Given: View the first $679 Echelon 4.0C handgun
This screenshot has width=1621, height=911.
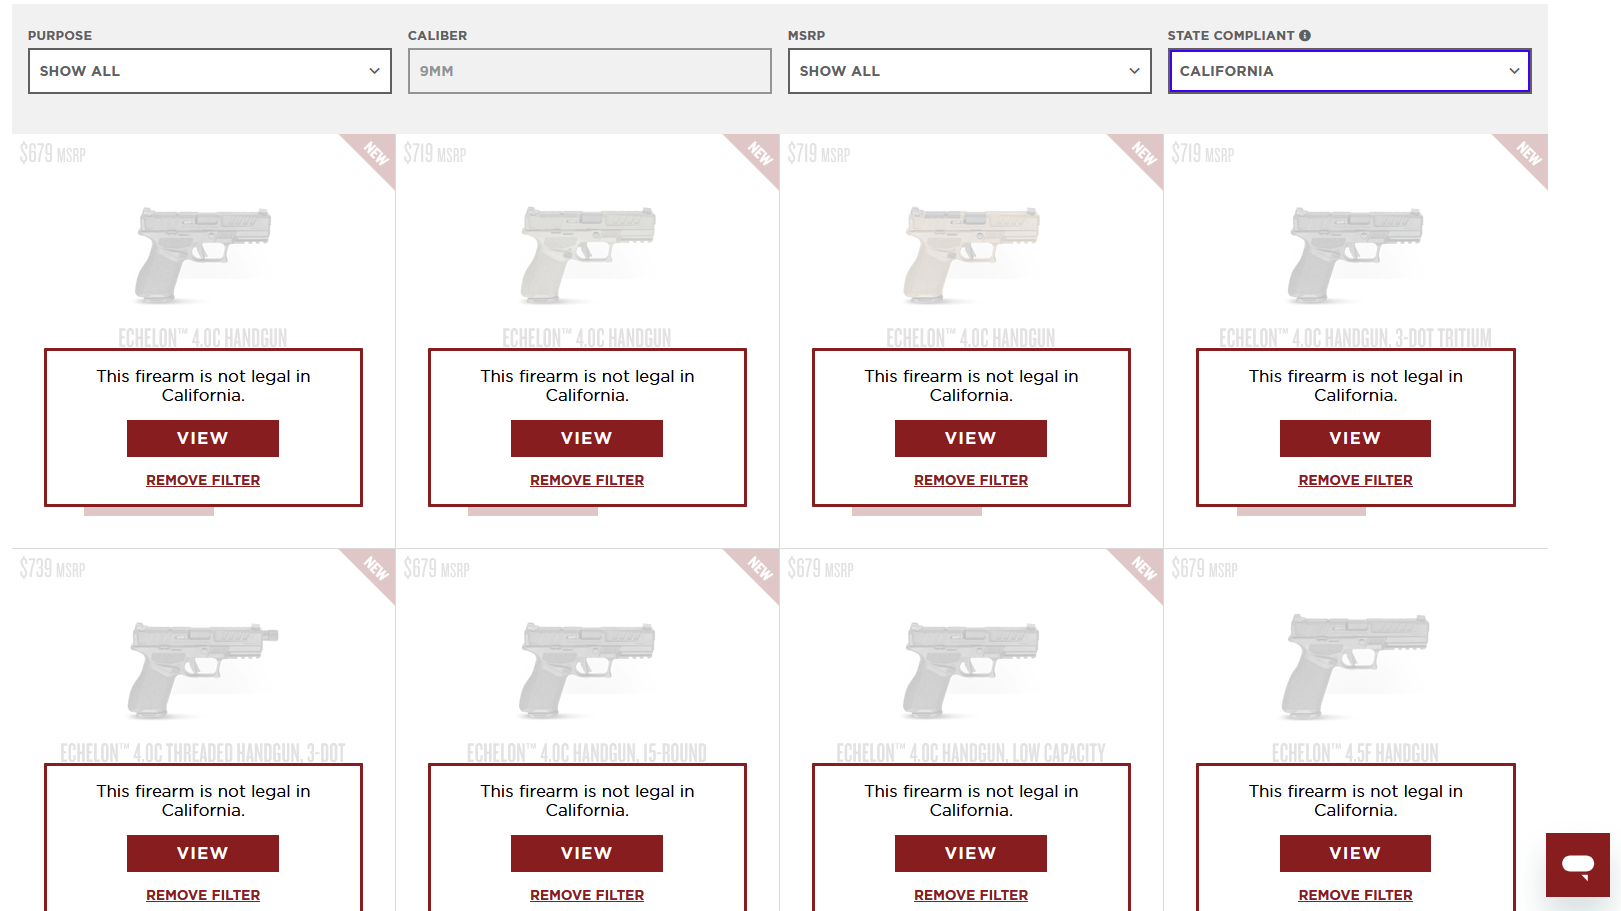Looking at the screenshot, I should click(x=203, y=438).
